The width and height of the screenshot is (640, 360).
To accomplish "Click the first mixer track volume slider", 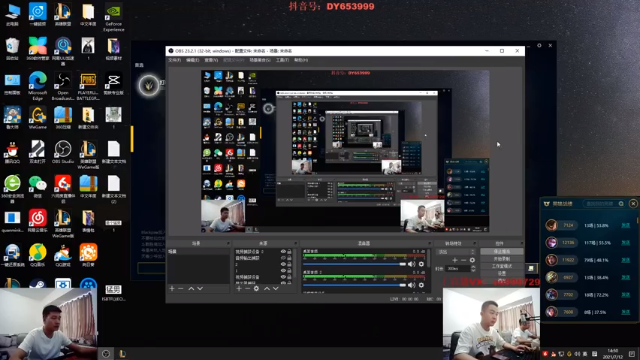I will tap(354, 264).
